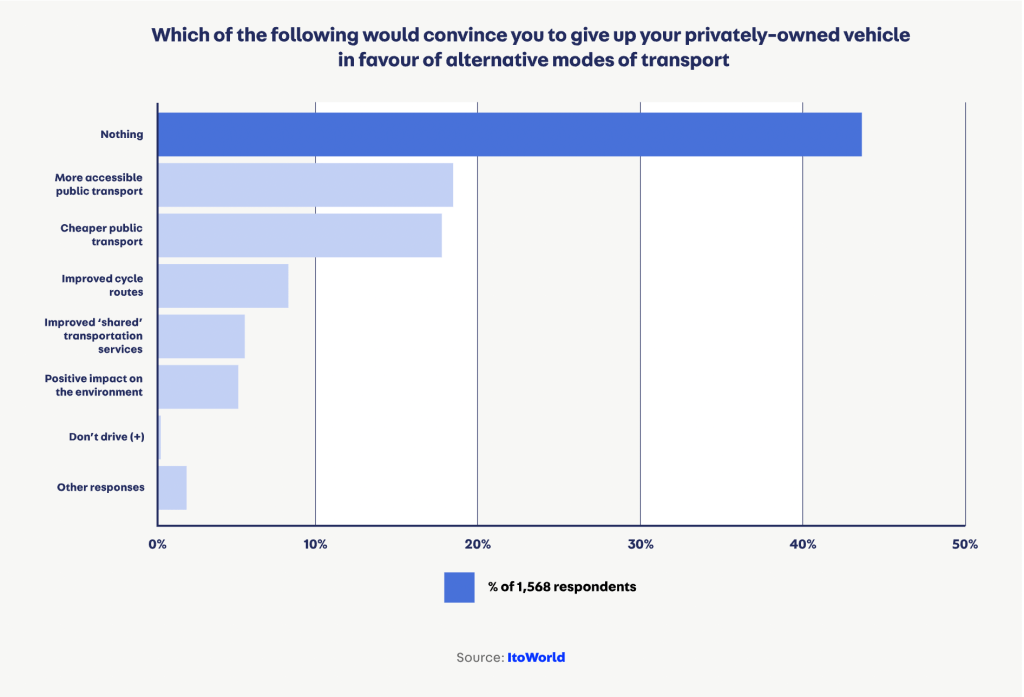Select the 'More accessible public transport' bar

306,185
